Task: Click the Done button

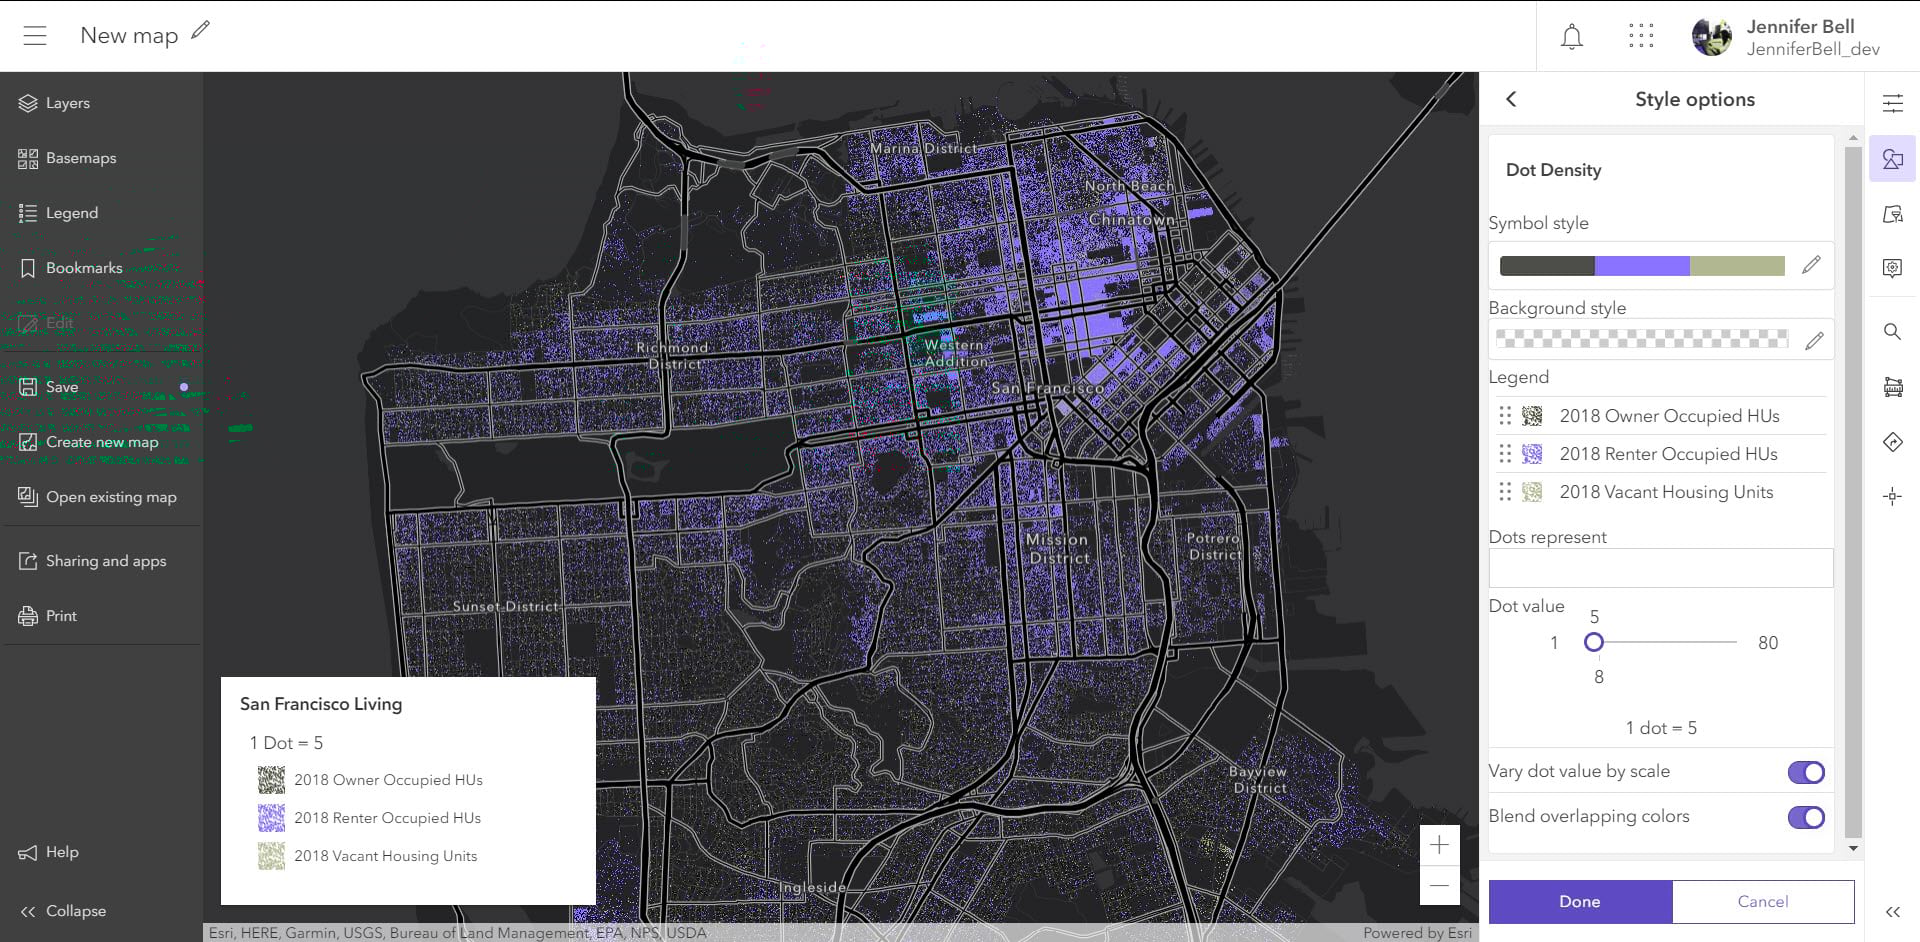Action: [1580, 901]
